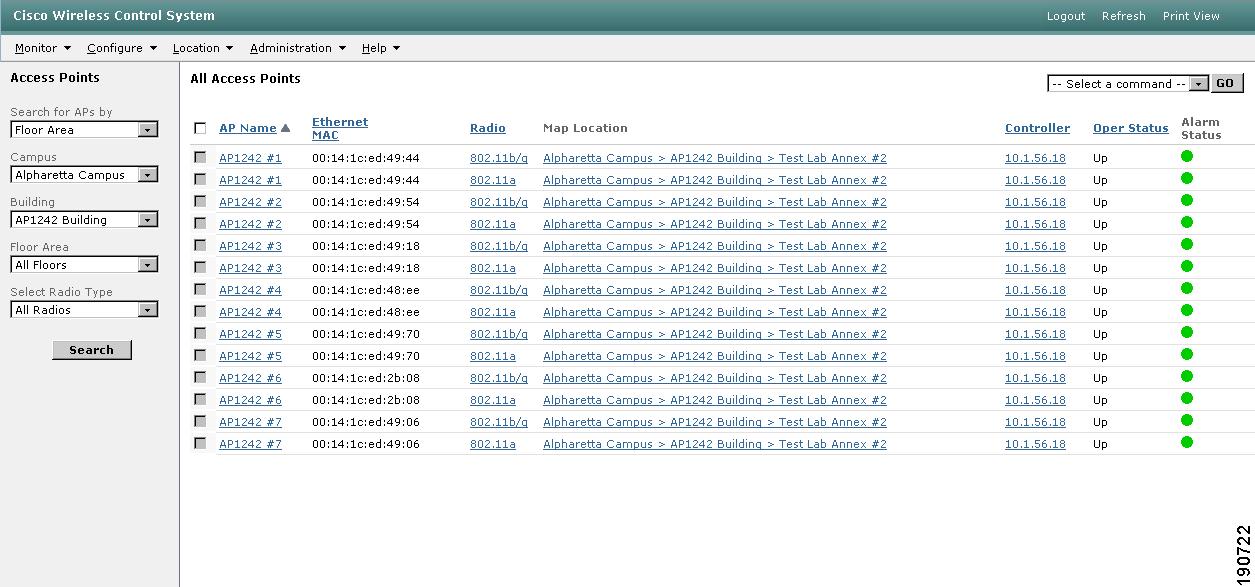This screenshot has height=587, width=1255.
Task: Sort by AP Name column header
Action: point(248,128)
